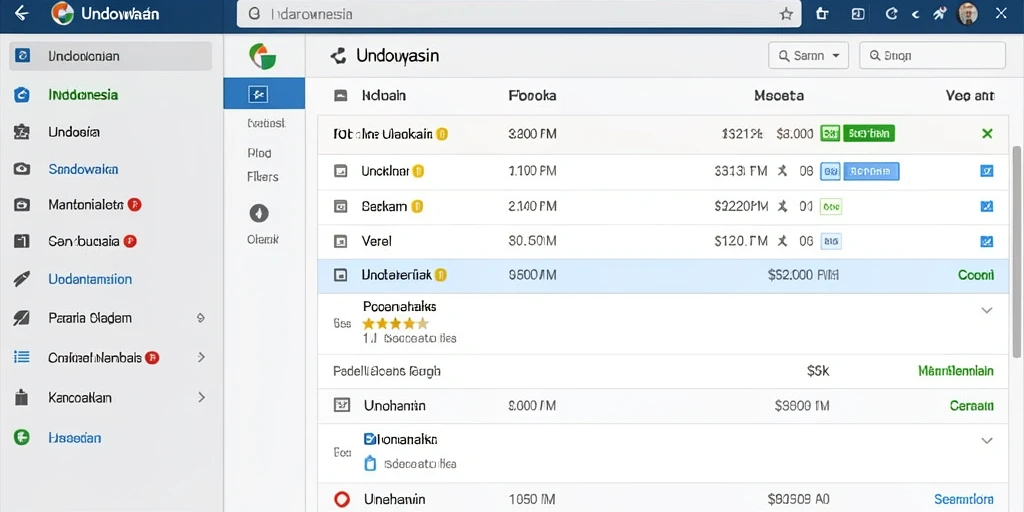The width and height of the screenshot is (1024, 512).
Task: Open the Samn dropdown
Action: coord(808,56)
